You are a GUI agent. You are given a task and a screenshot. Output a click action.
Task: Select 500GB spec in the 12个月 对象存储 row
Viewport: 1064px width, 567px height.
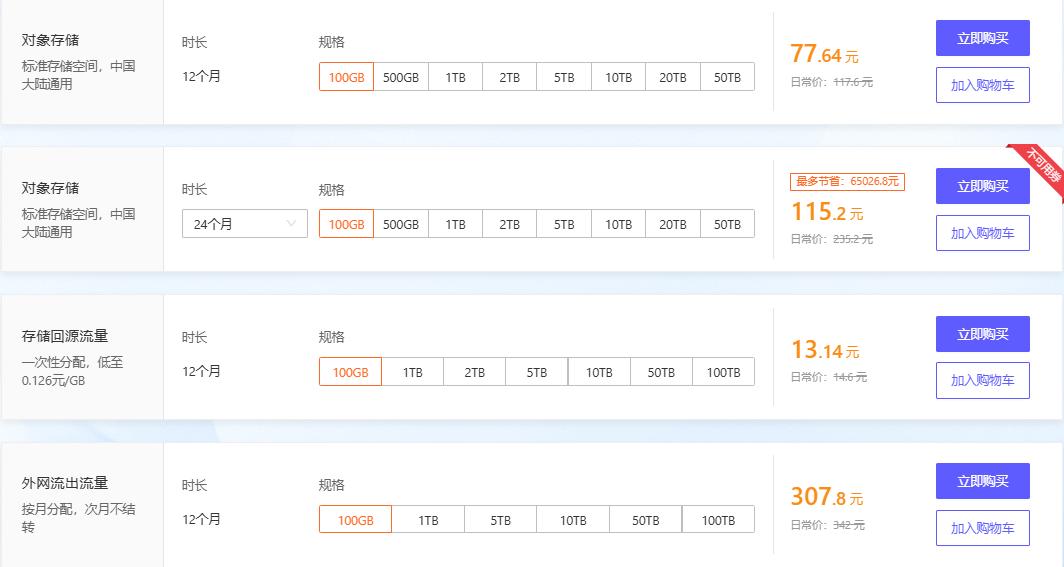(401, 77)
